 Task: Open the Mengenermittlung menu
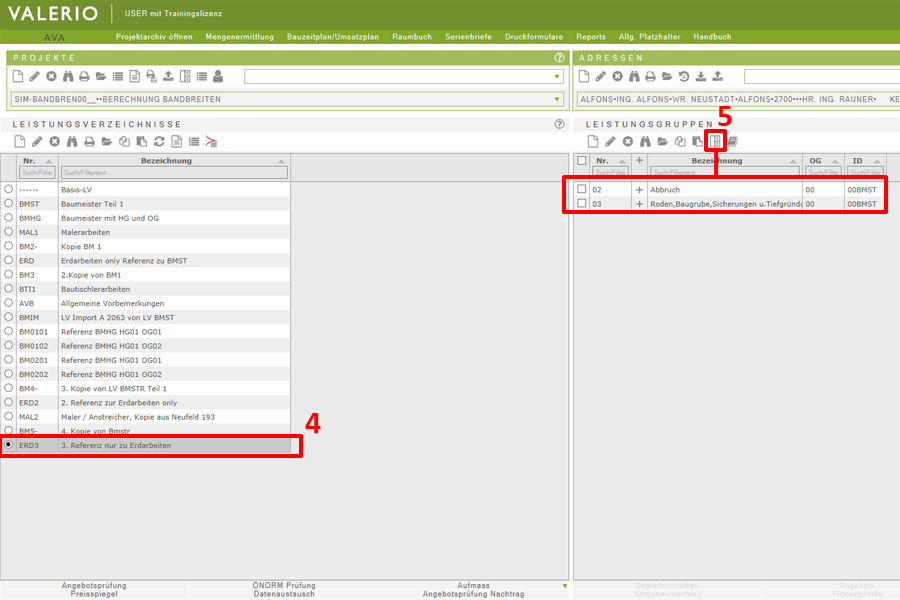pos(239,36)
